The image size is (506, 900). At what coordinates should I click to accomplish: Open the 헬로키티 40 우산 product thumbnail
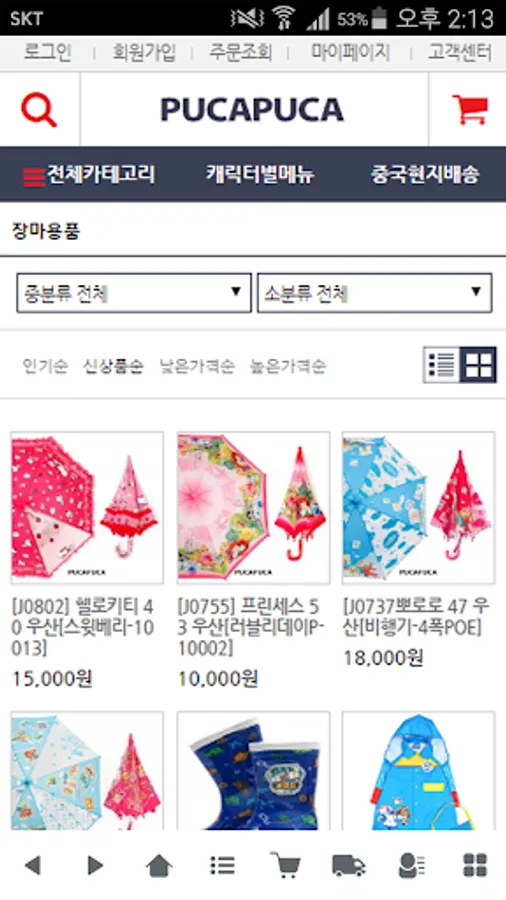(x=87, y=507)
